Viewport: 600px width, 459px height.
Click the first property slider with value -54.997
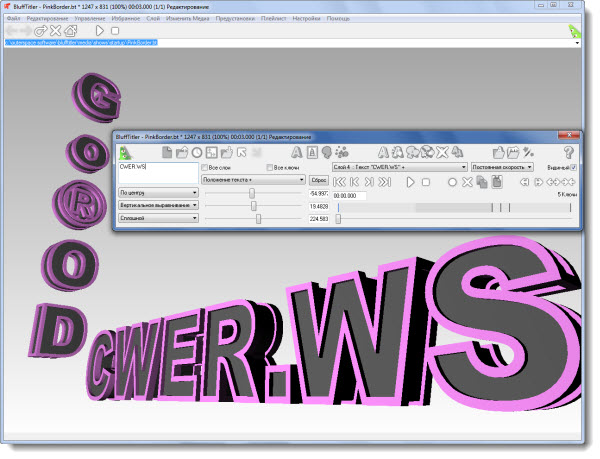(252, 194)
